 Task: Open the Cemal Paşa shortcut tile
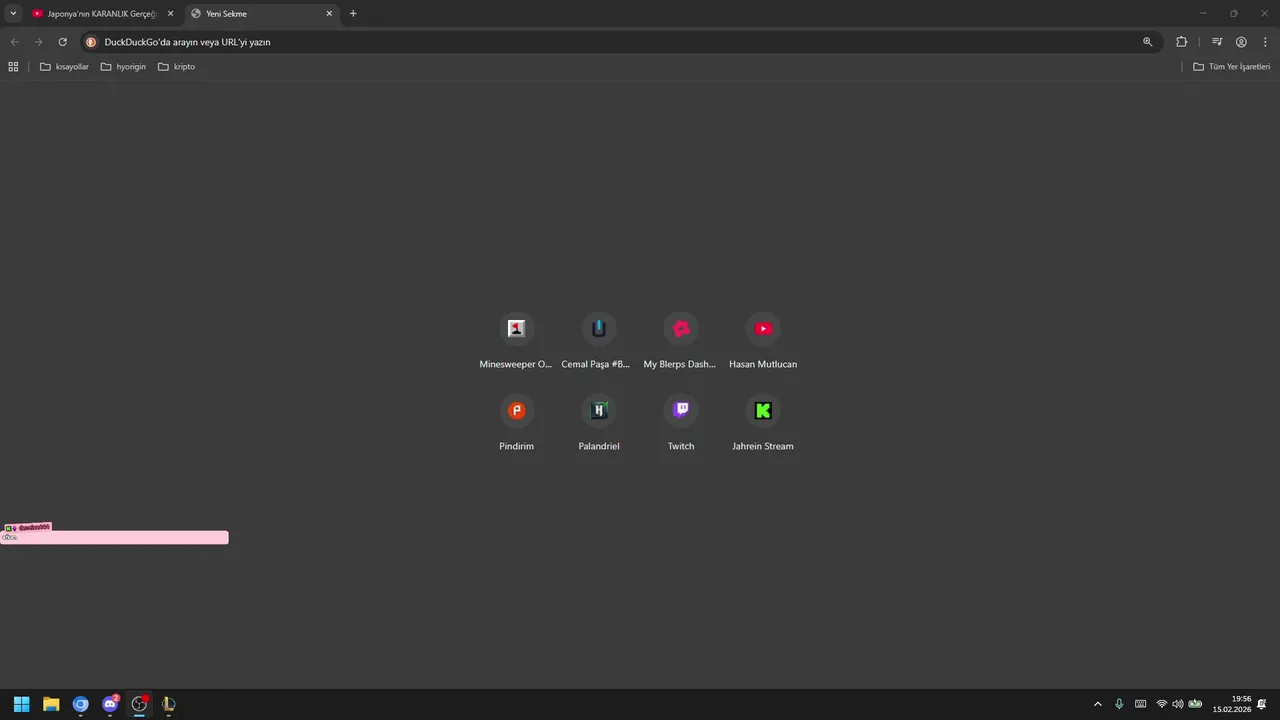click(x=598, y=340)
